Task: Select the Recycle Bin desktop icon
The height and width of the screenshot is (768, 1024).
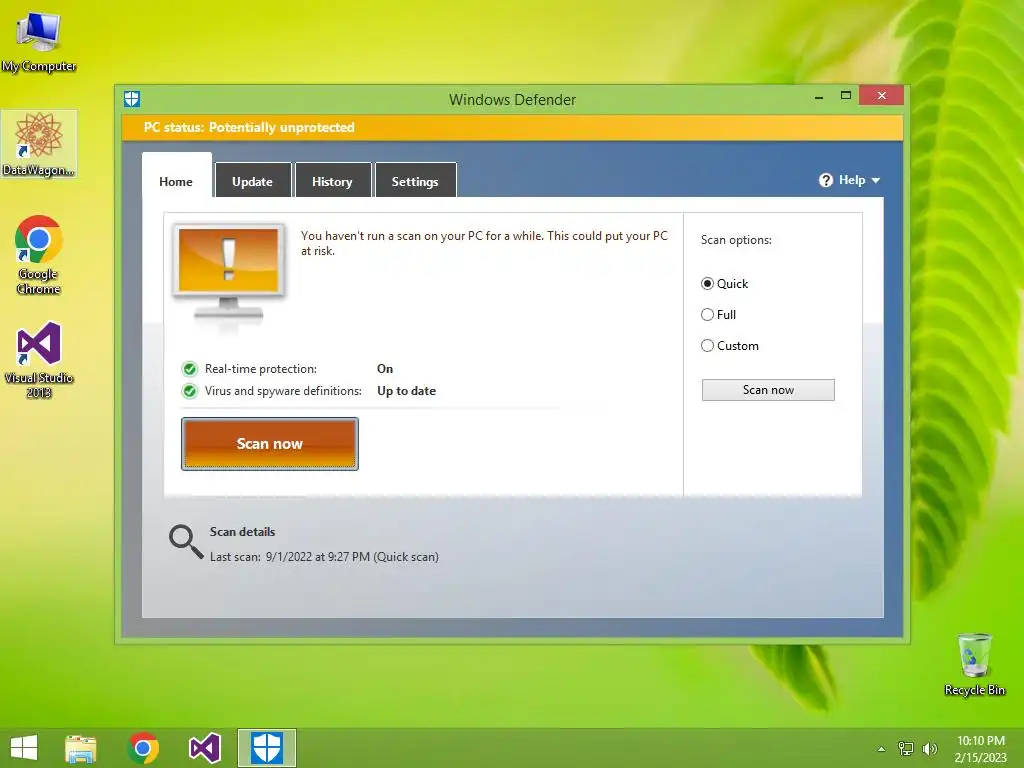Action: pyautogui.click(x=974, y=664)
